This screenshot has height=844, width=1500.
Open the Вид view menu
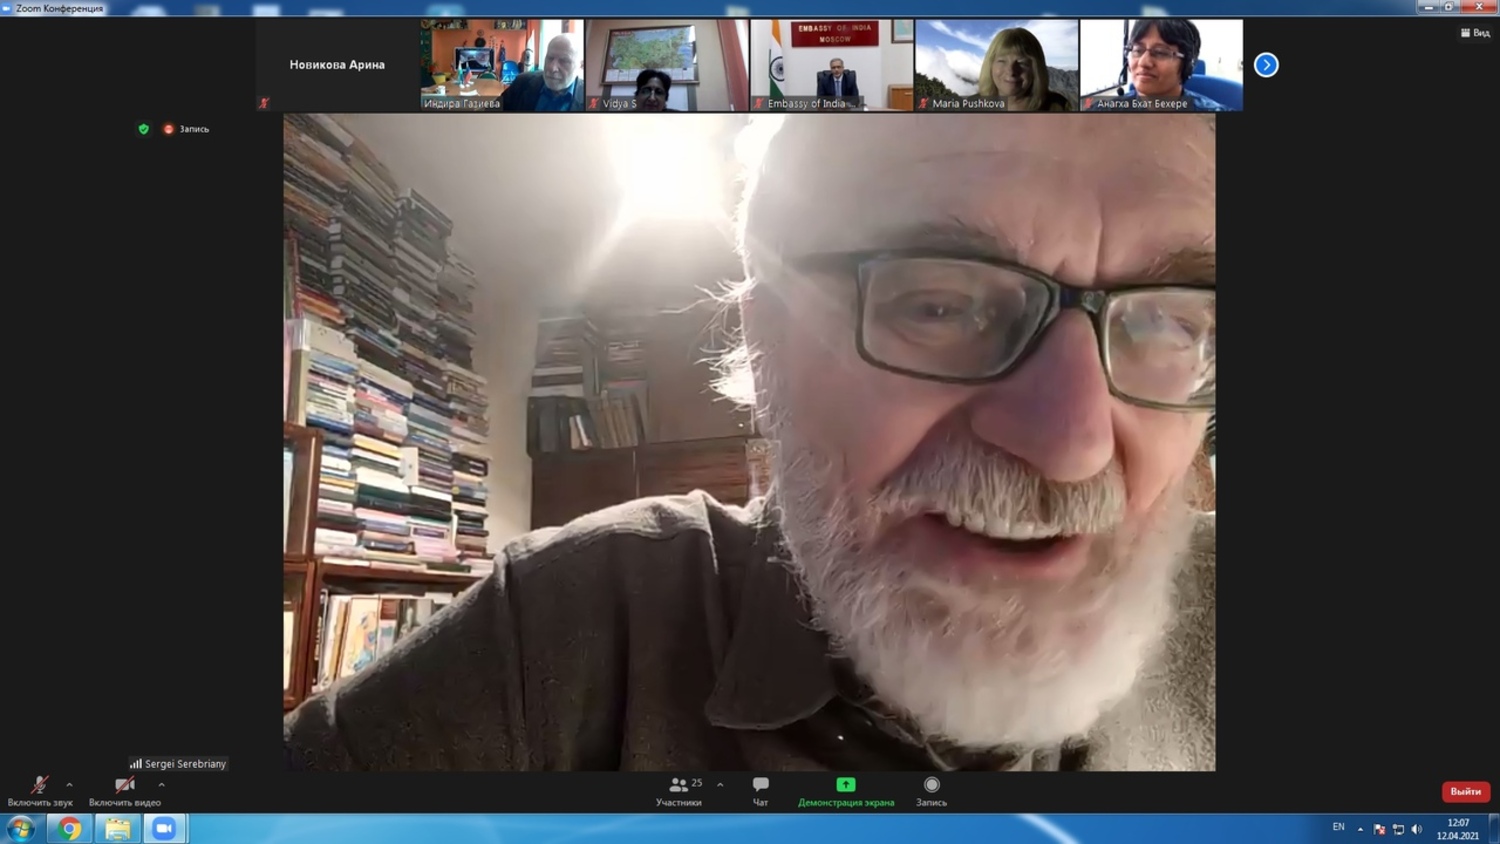[1475, 33]
